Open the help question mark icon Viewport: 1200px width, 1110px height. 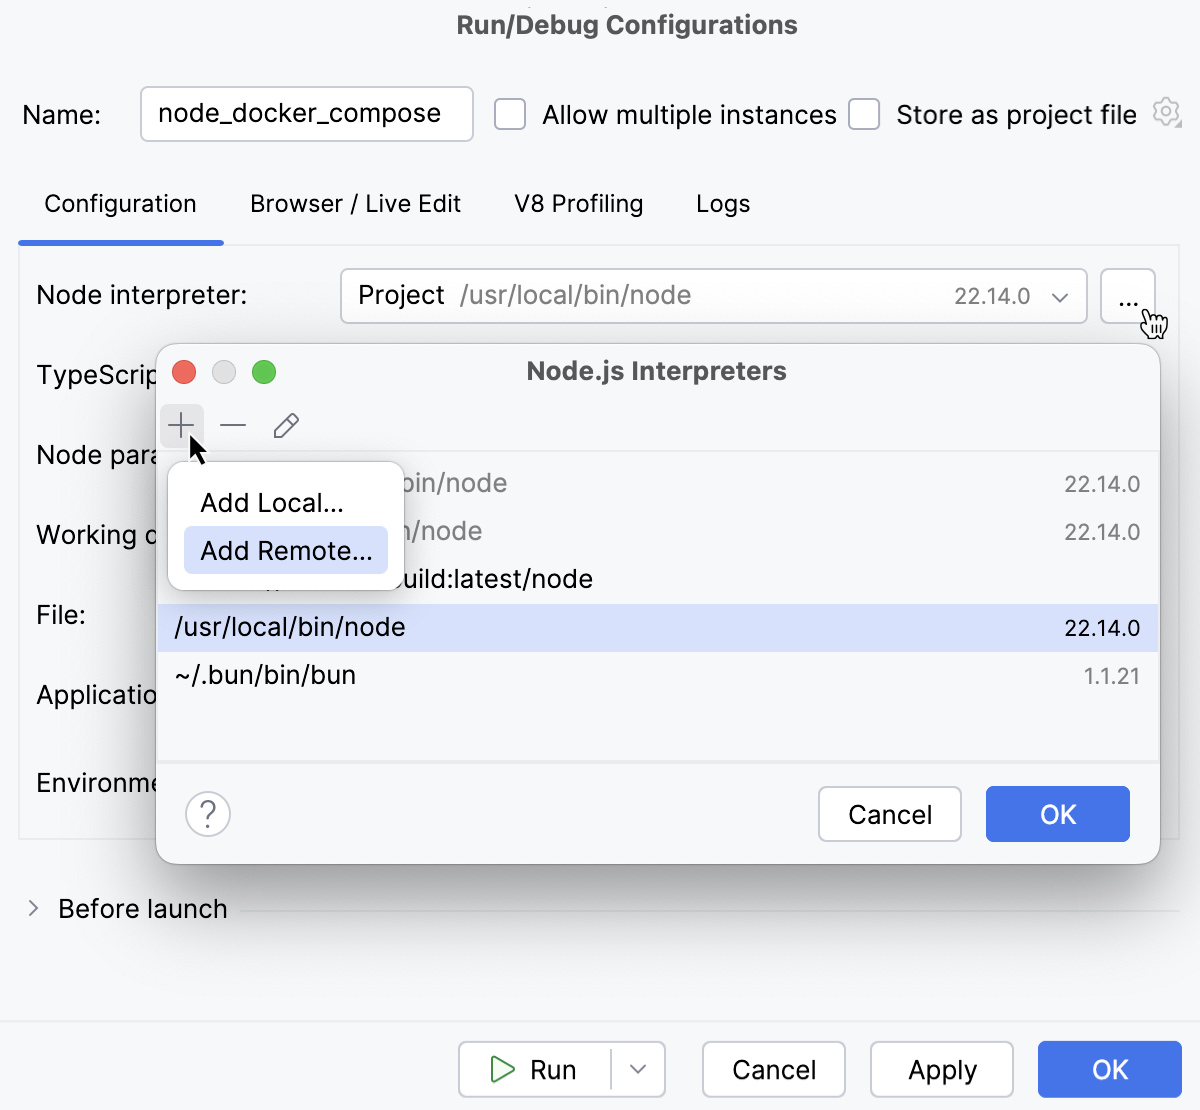[208, 814]
